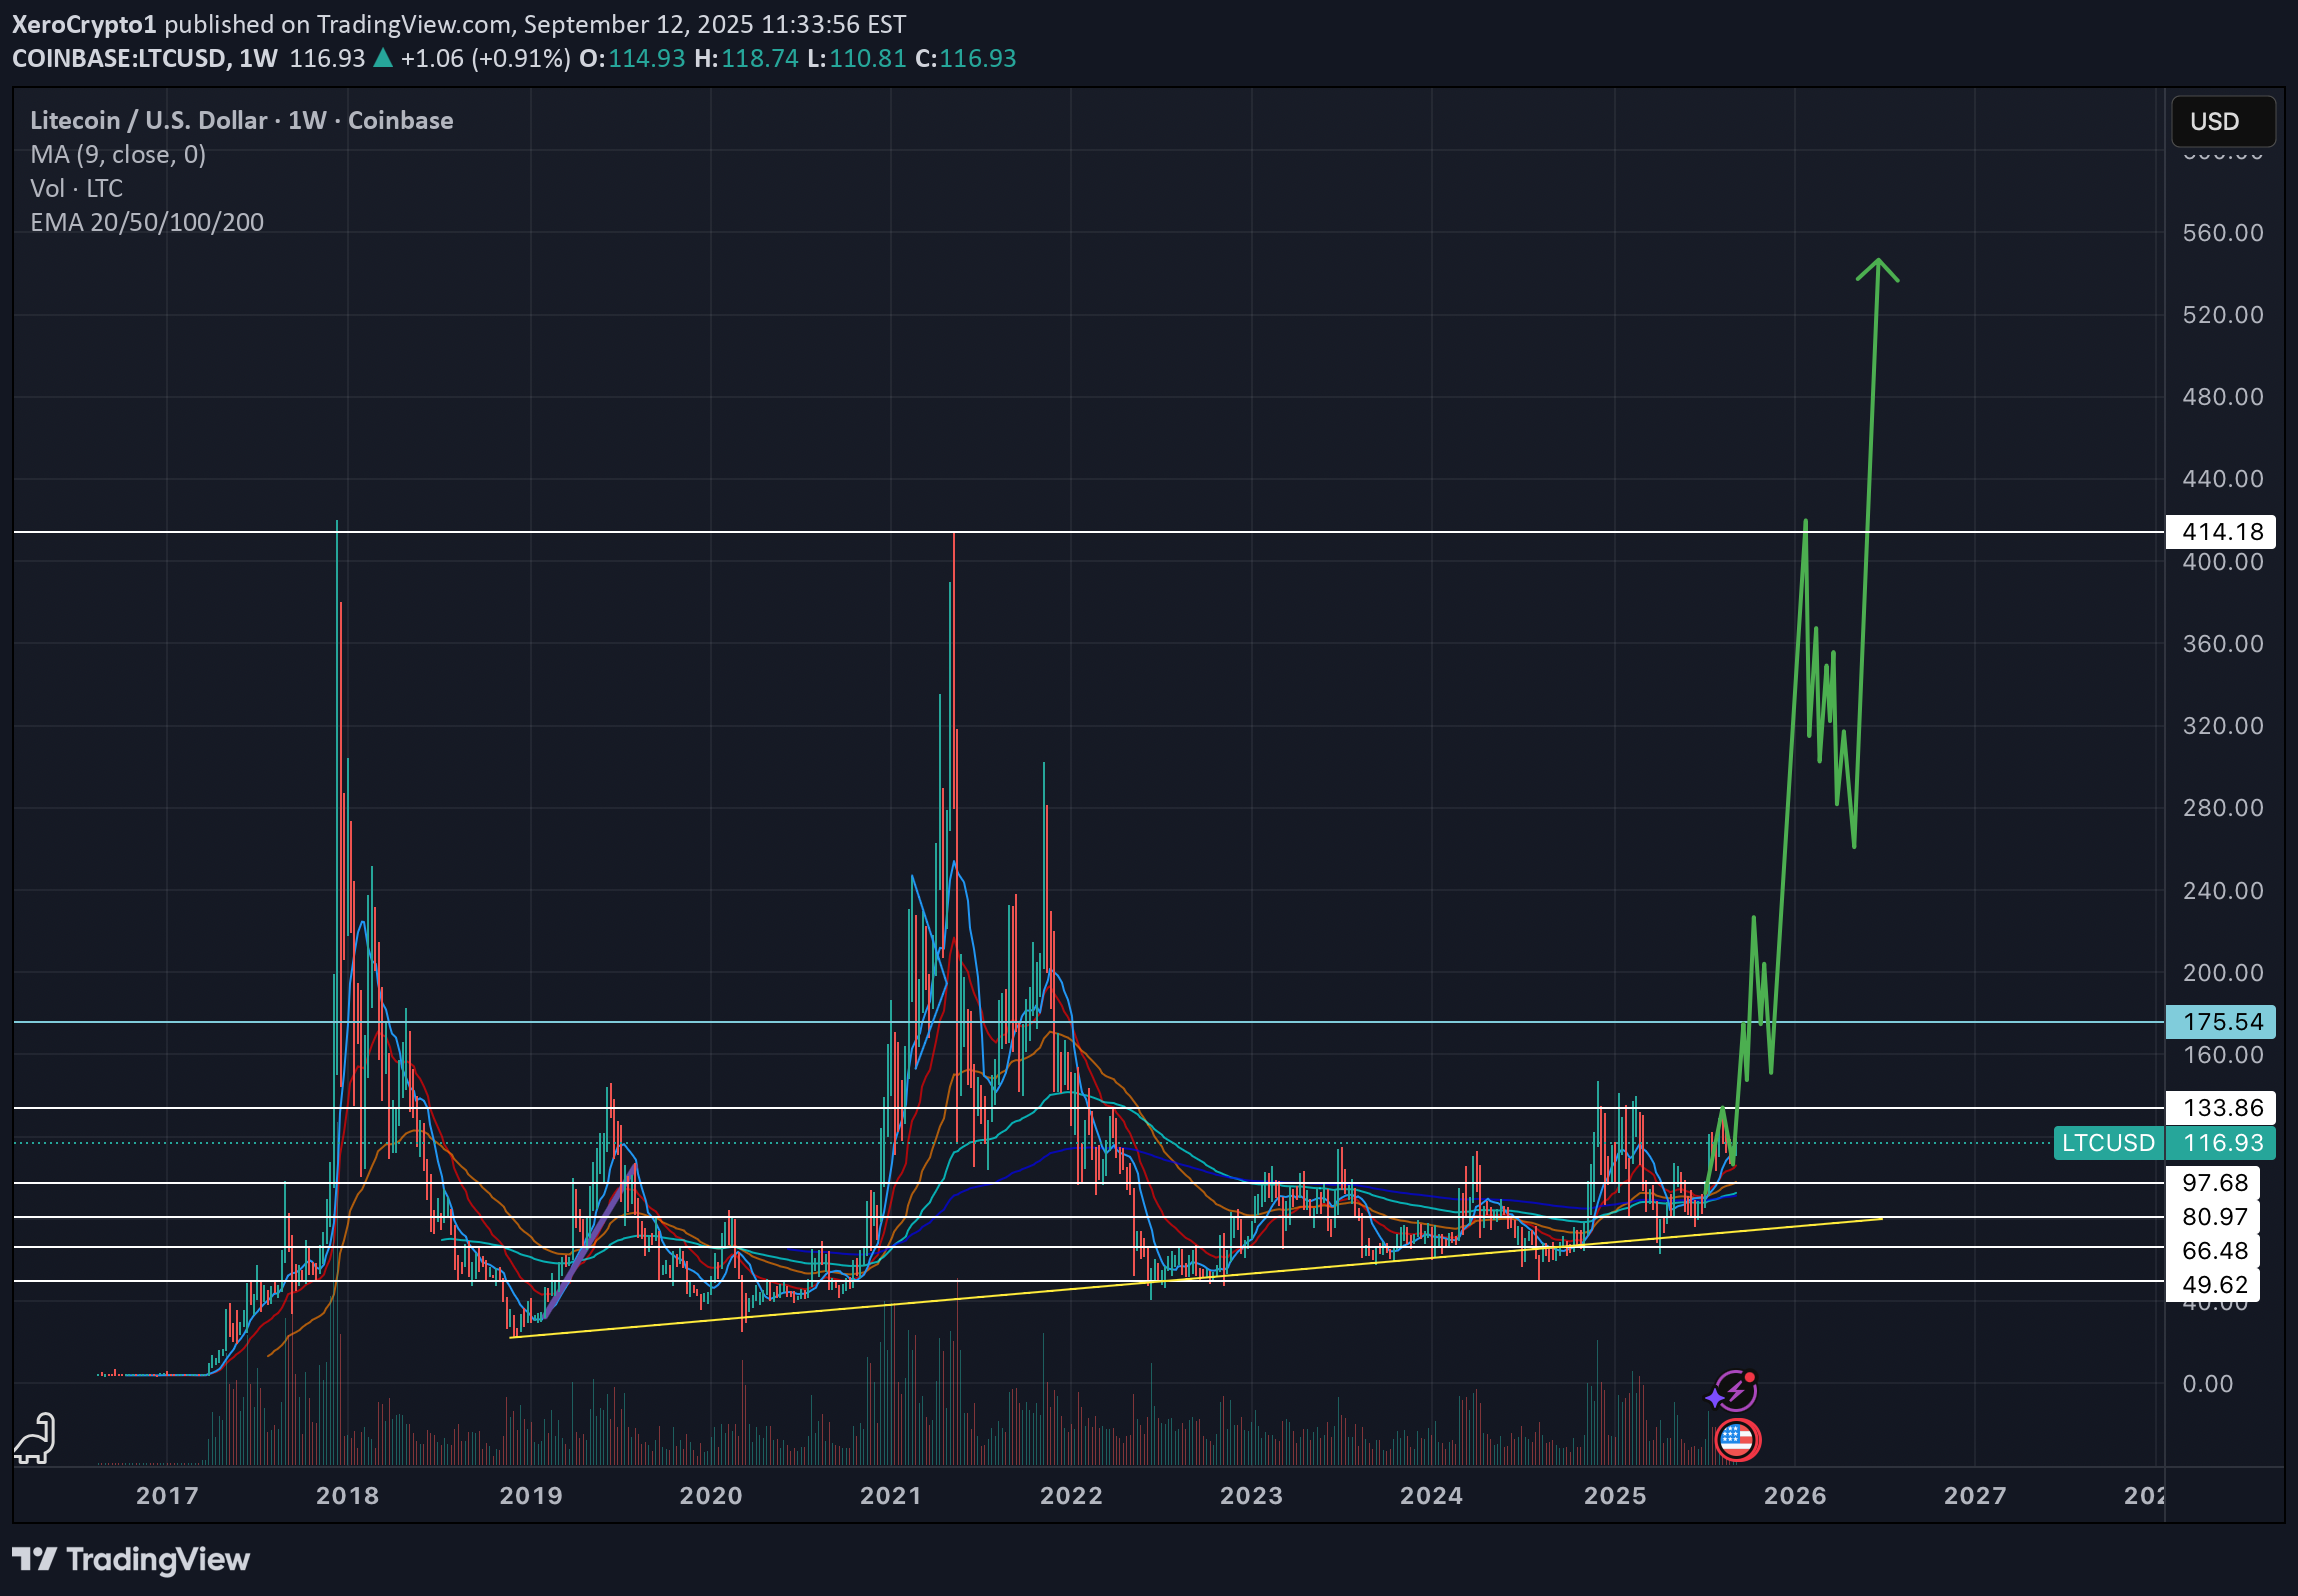Click the 440.00 price axis tick

(x=2223, y=478)
